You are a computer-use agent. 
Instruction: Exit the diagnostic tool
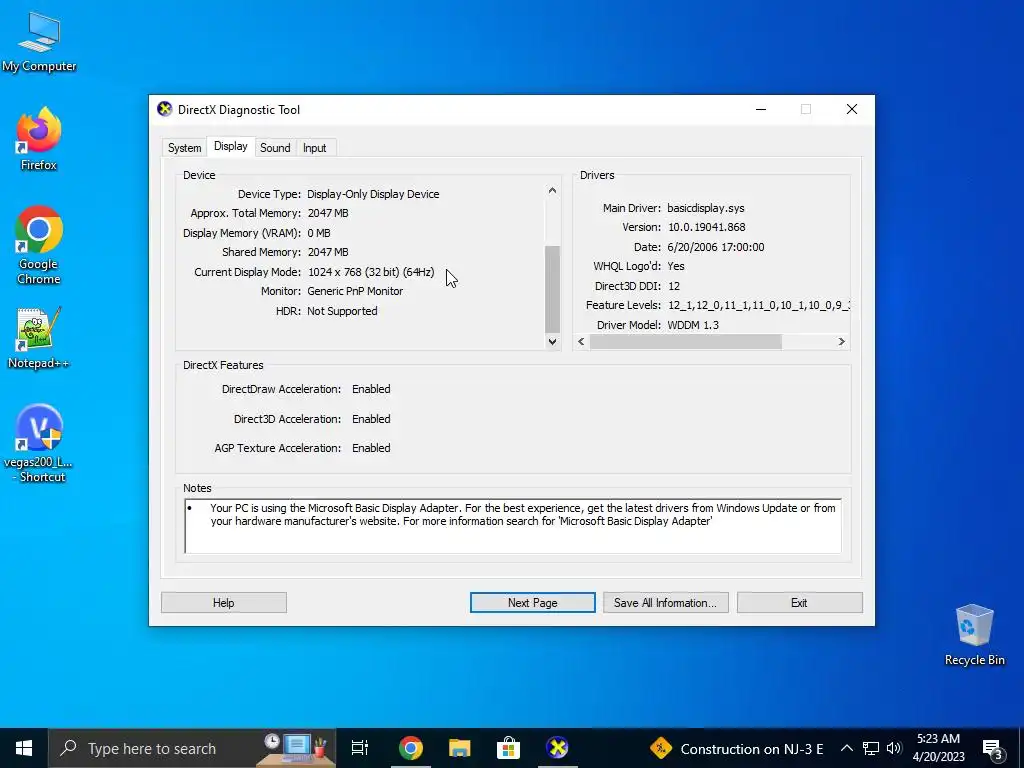(x=799, y=602)
